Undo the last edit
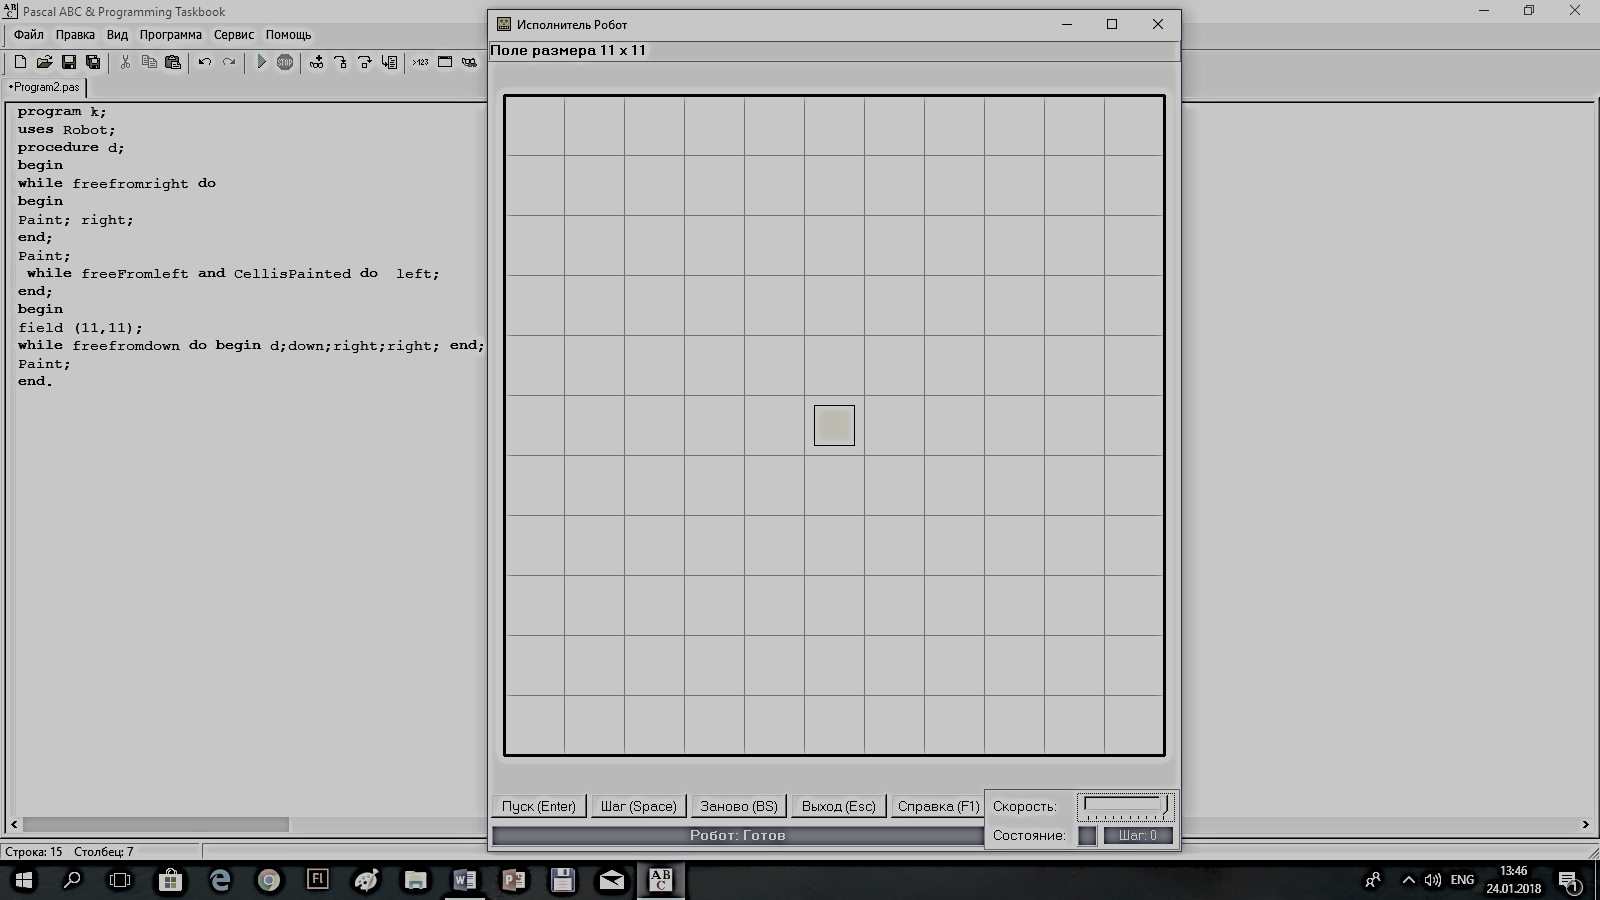The width and height of the screenshot is (1600, 900). point(205,62)
